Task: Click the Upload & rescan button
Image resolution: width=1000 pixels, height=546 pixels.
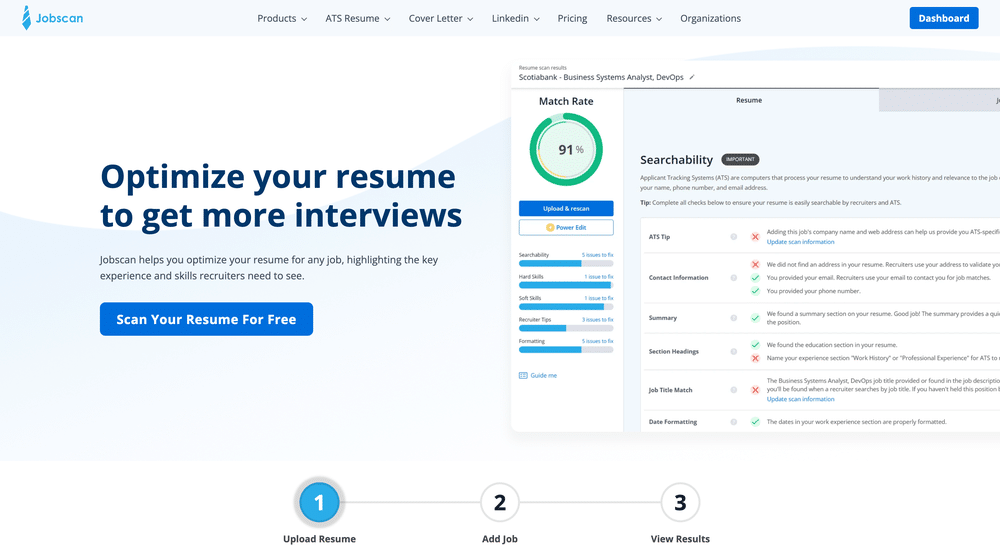Action: 566,208
